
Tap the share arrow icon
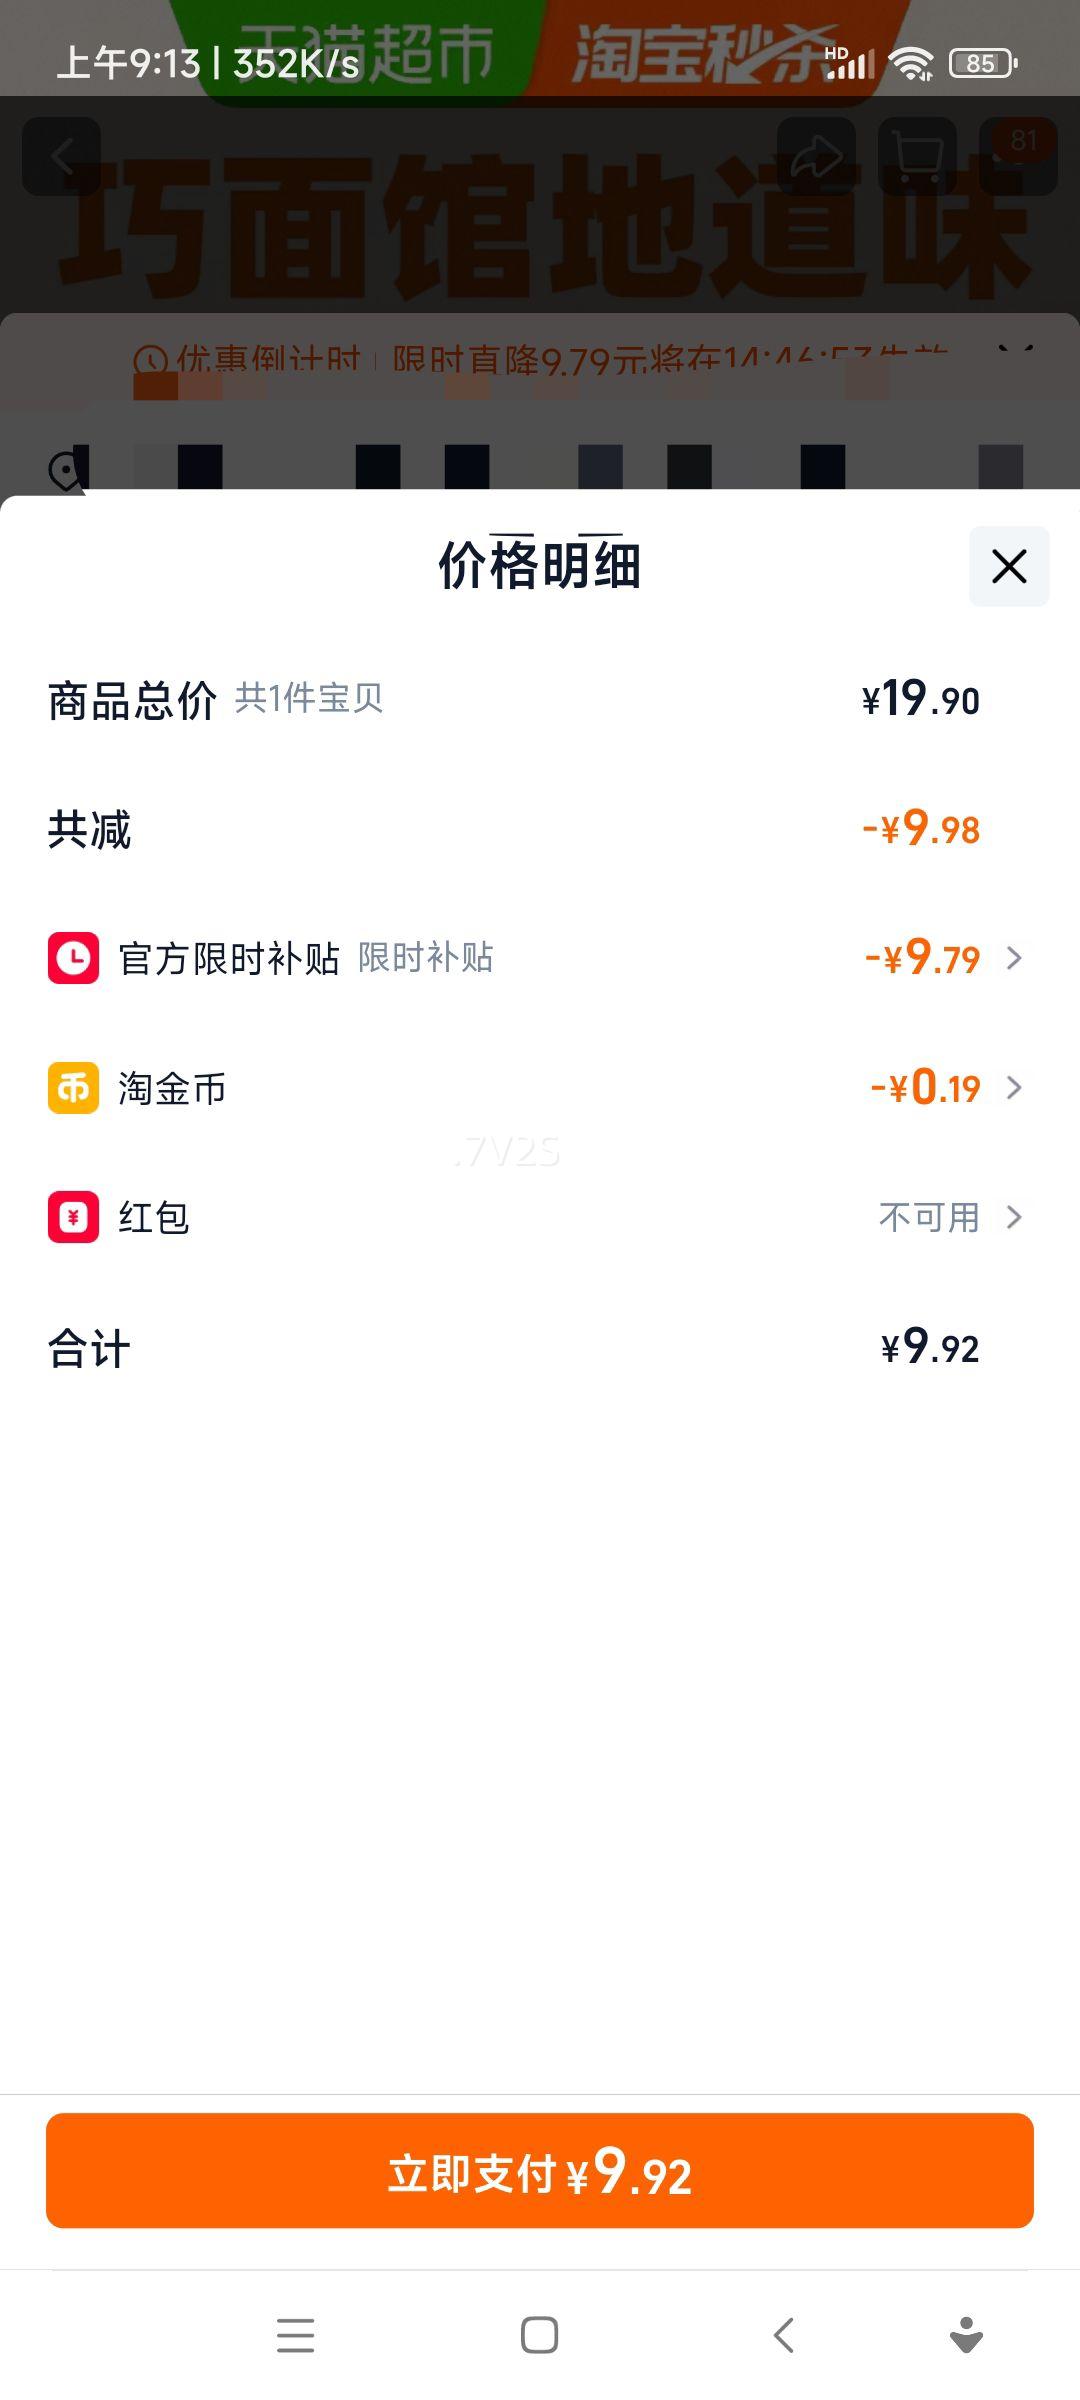click(x=816, y=157)
